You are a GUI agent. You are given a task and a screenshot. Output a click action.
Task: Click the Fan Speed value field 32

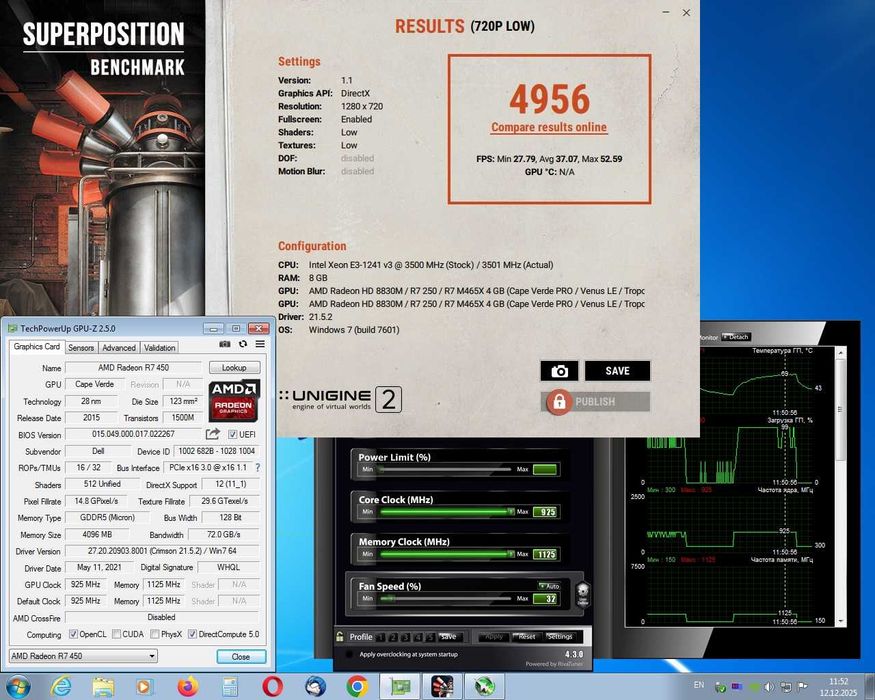tap(546, 599)
